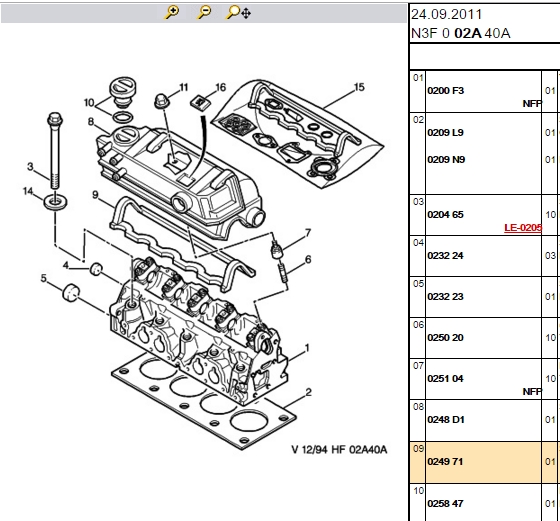Screen dimensions: 560x521
Task: Click the NFP note in row 01
Action: coord(532,104)
